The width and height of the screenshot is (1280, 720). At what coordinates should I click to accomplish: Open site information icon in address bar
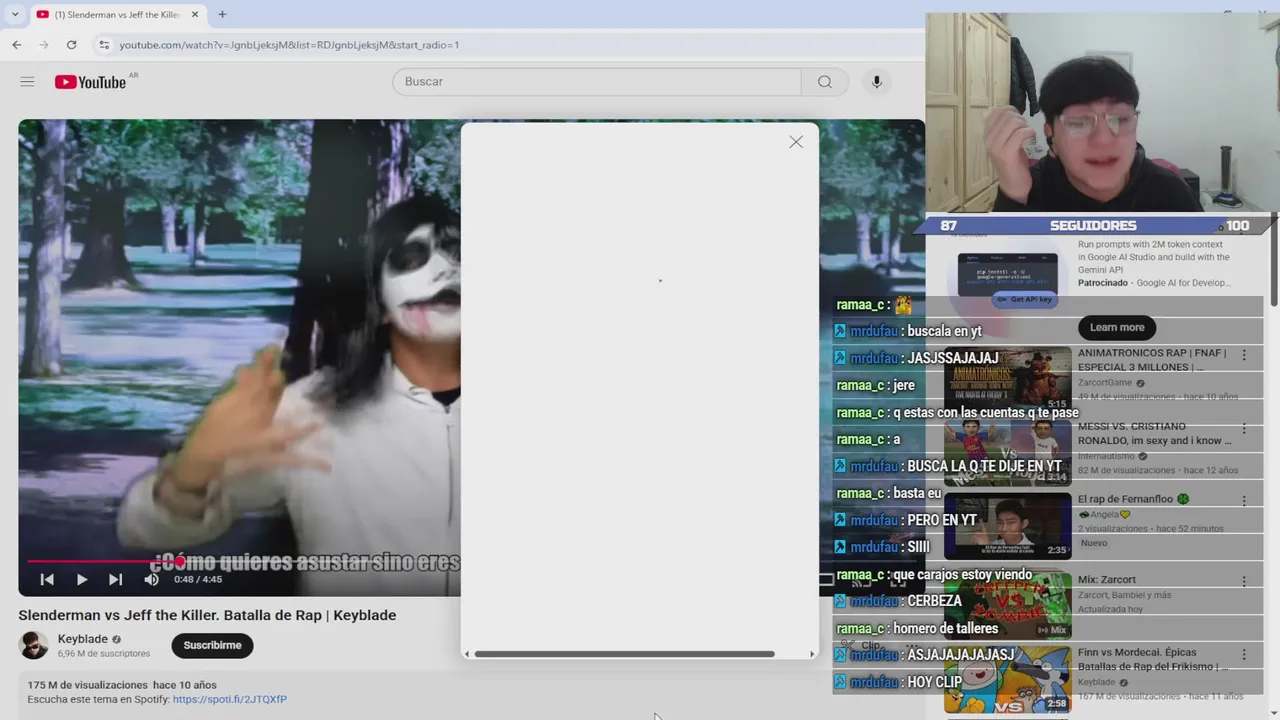(x=103, y=45)
